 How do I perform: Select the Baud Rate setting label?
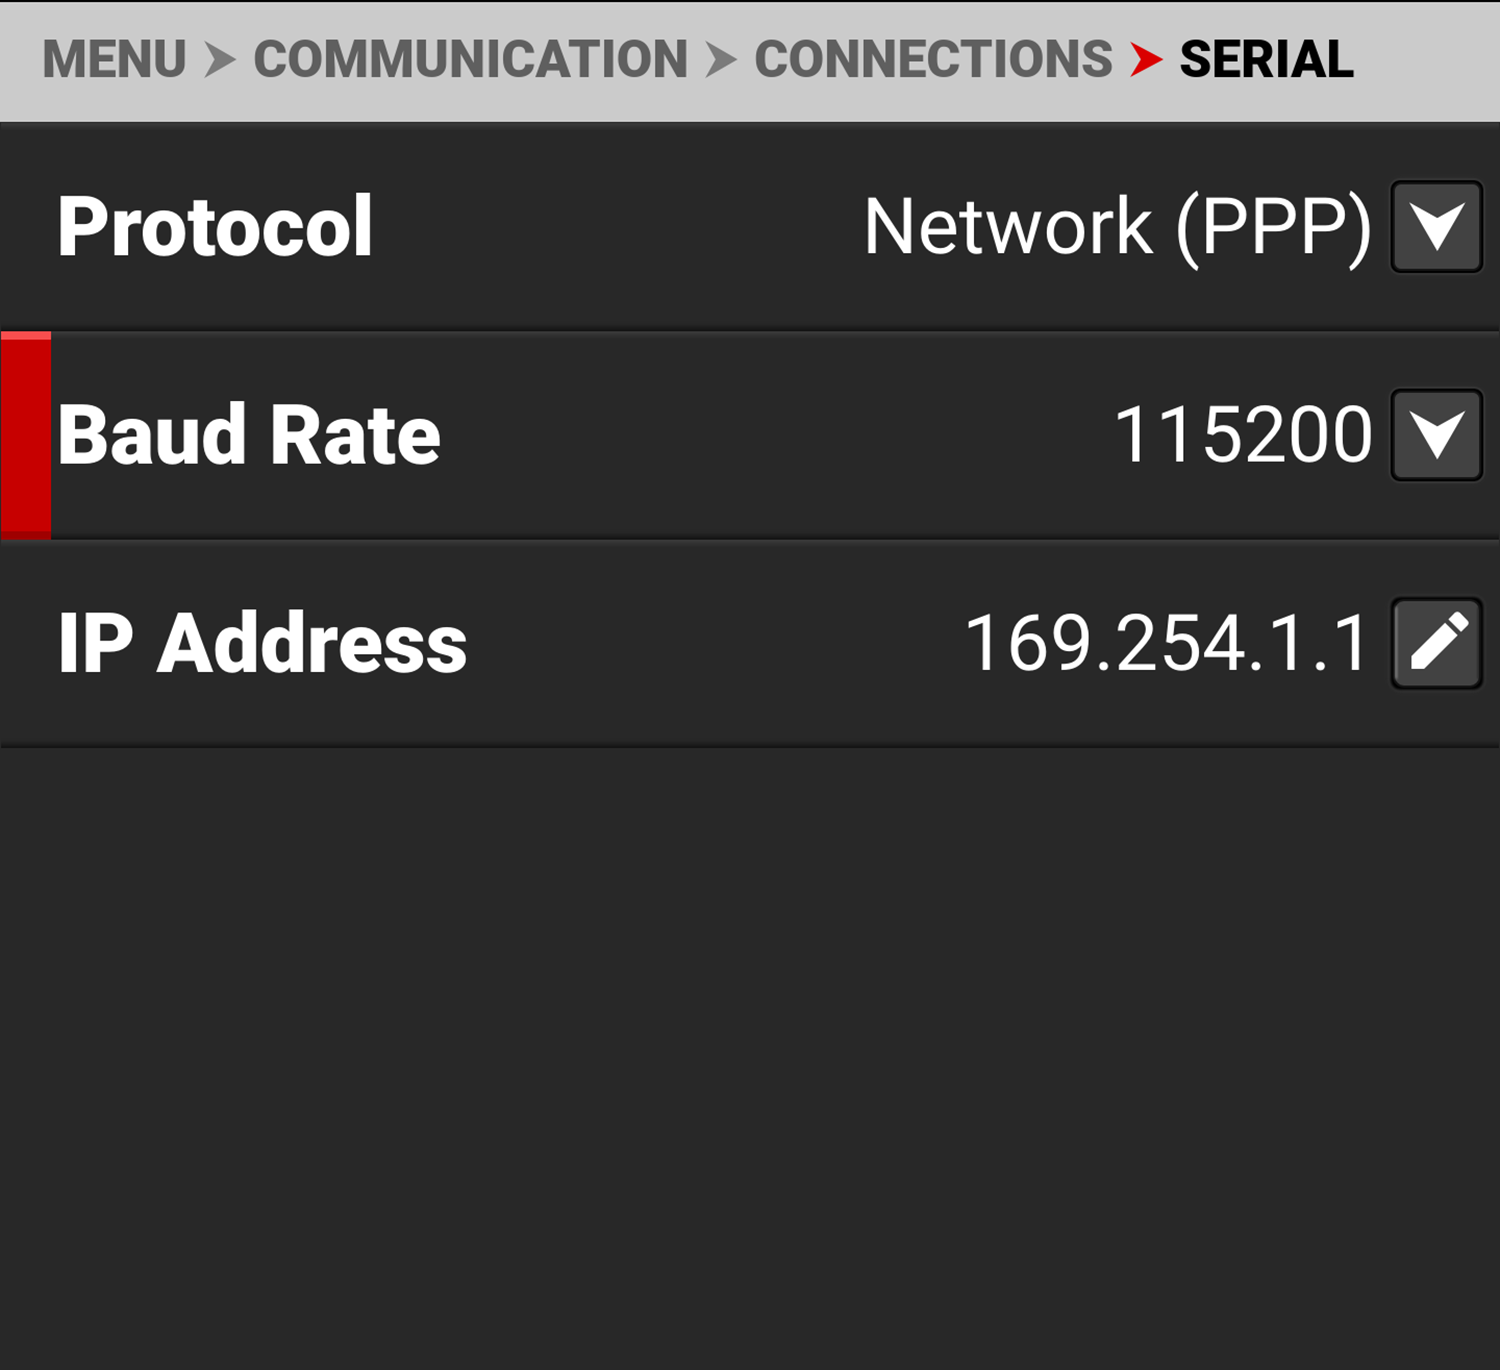point(249,435)
